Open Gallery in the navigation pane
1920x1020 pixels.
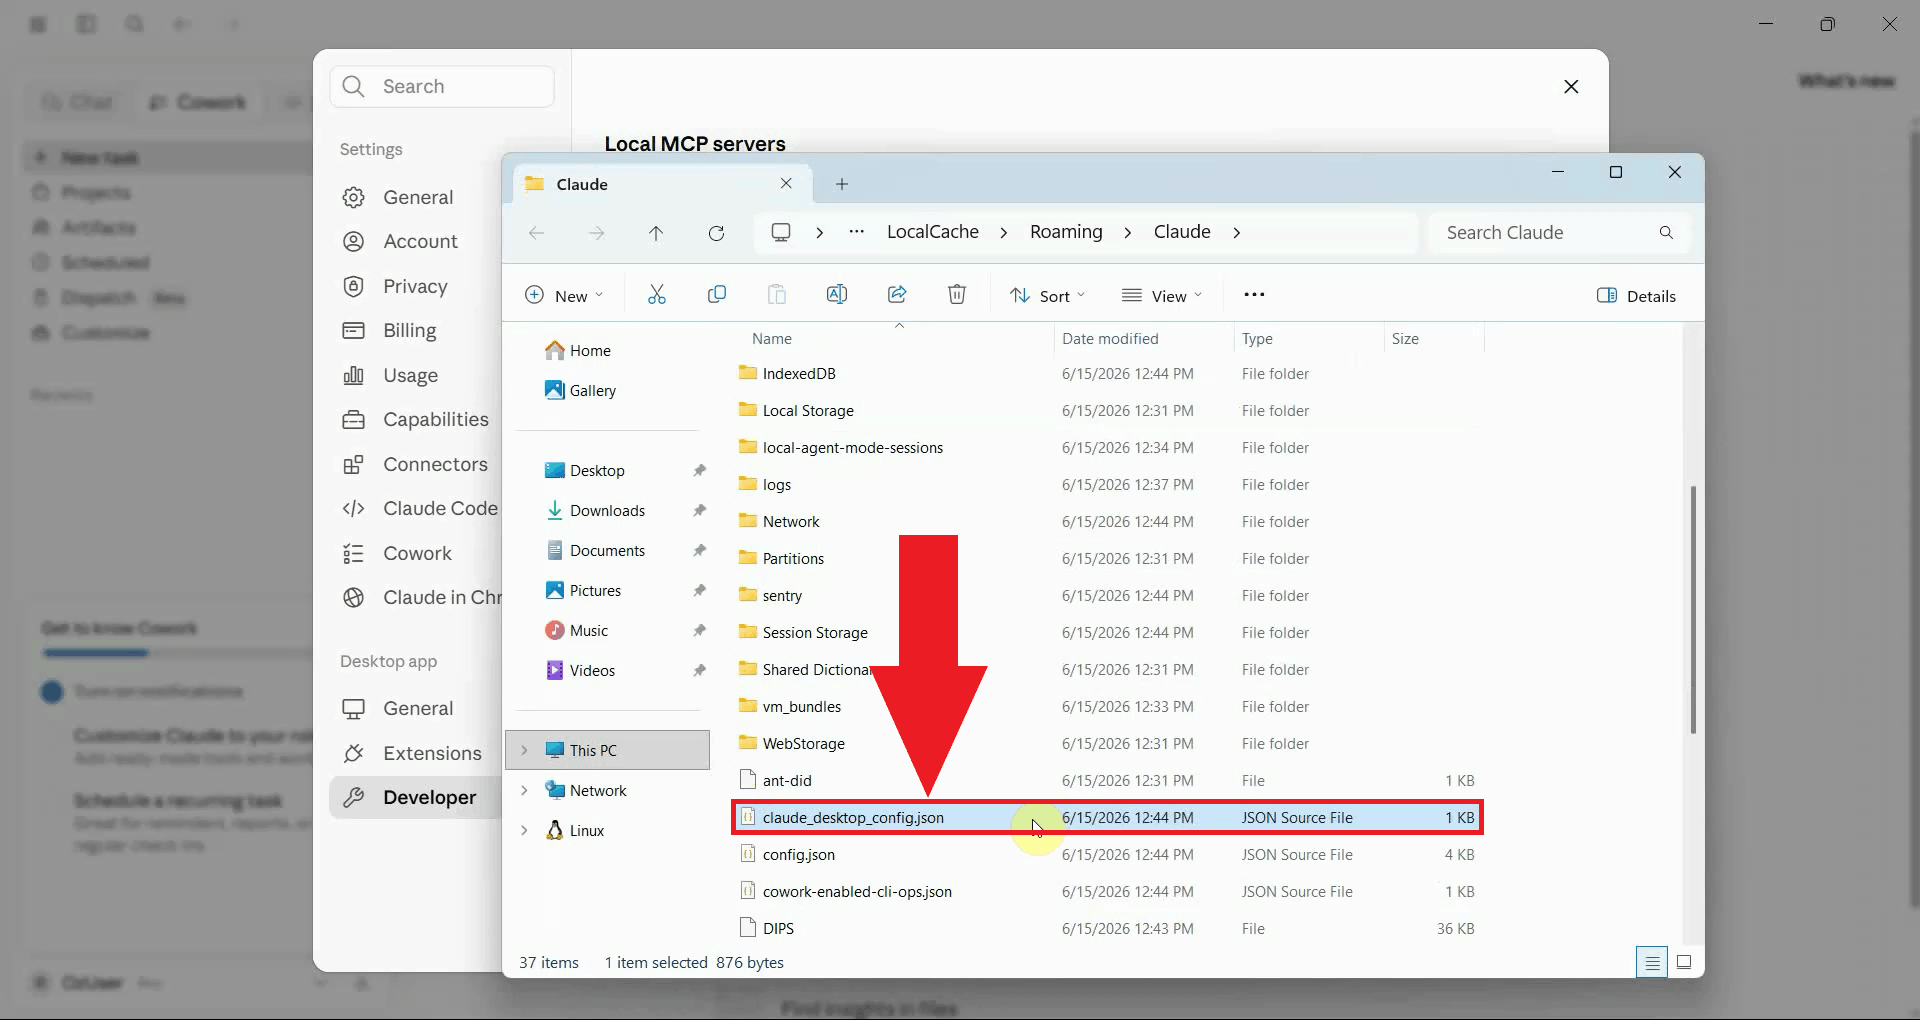pyautogui.click(x=580, y=391)
